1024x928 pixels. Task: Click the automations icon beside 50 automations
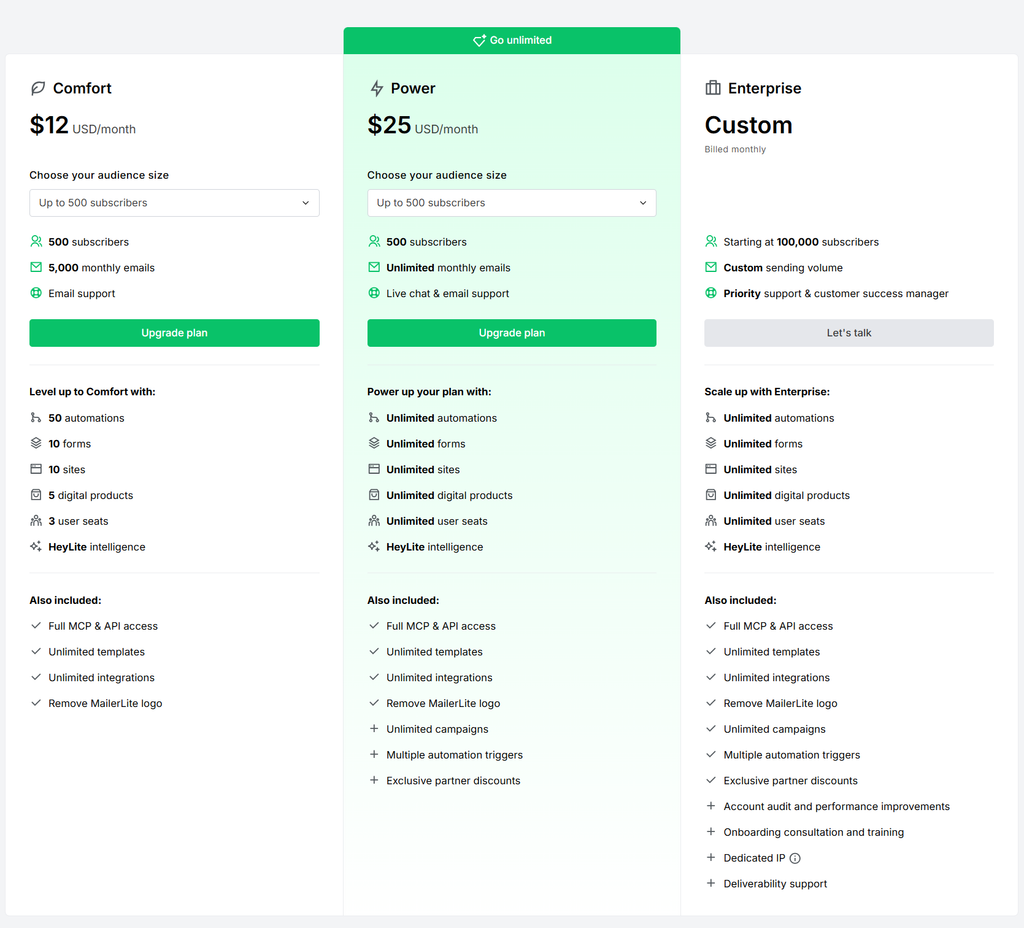tap(36, 417)
